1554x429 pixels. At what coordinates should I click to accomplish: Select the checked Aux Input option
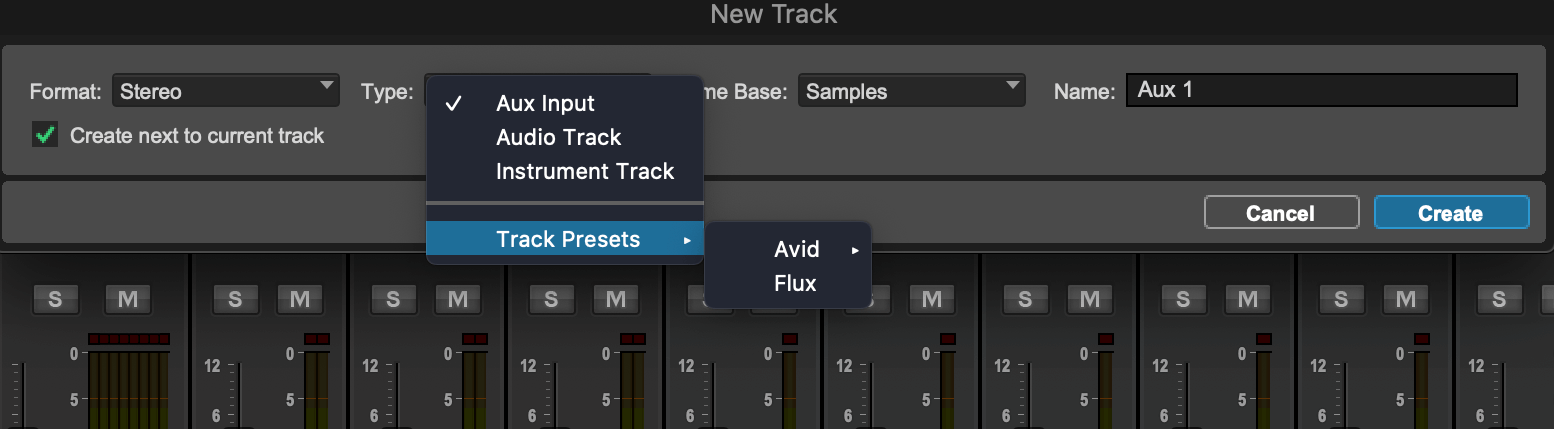click(x=545, y=104)
